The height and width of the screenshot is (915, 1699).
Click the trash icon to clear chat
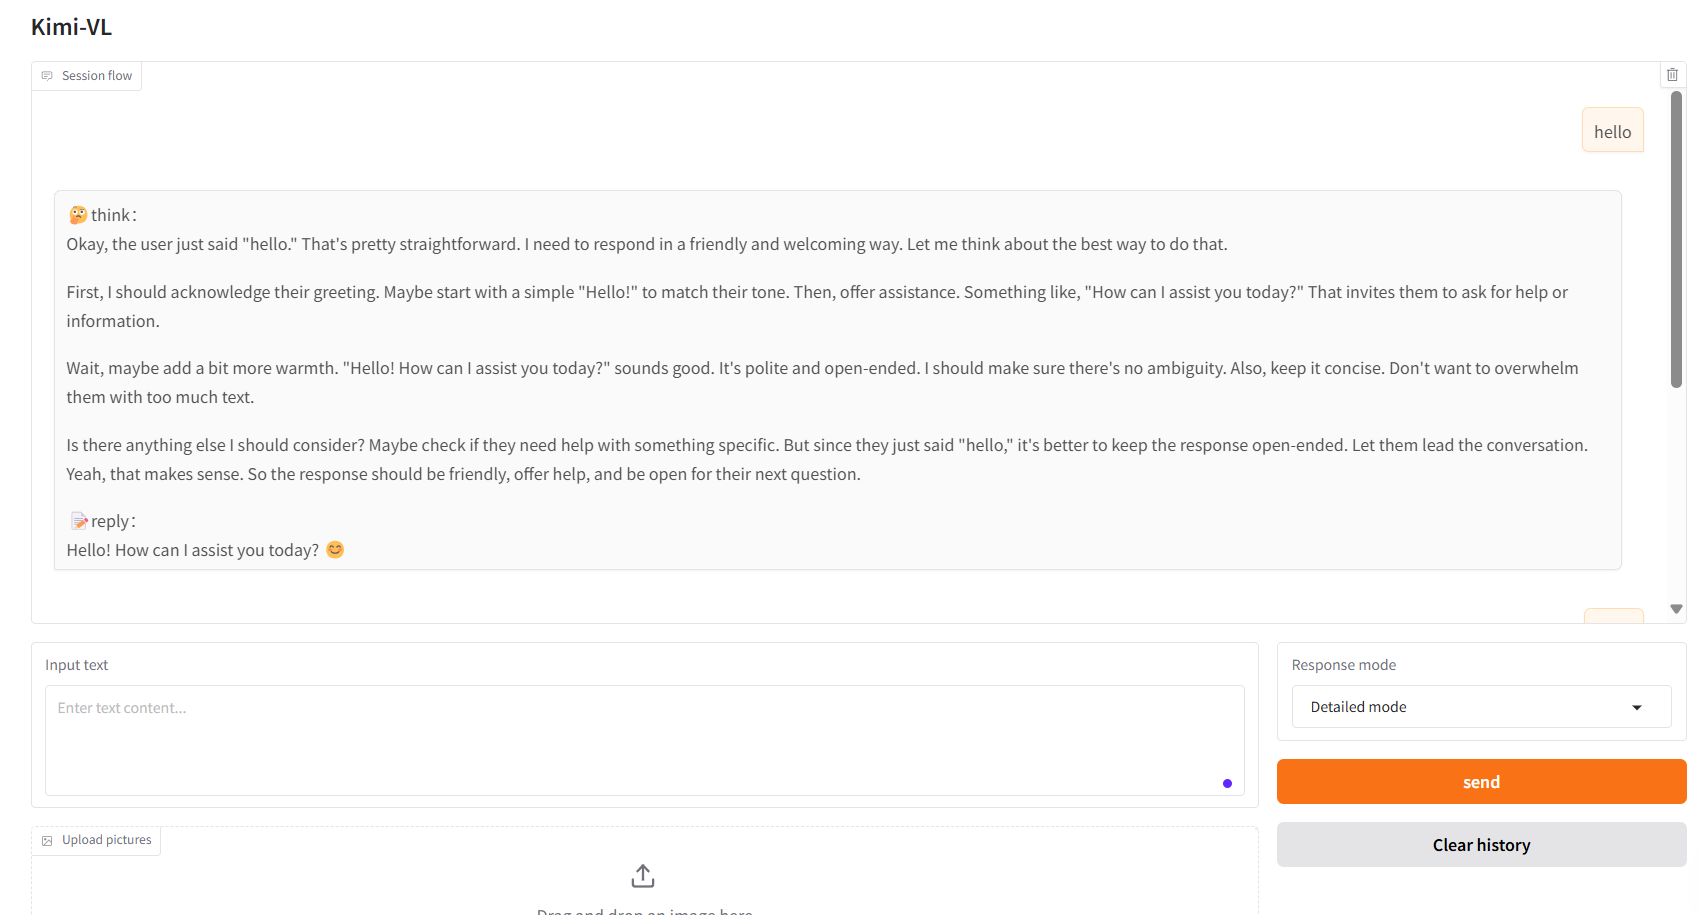(1672, 75)
